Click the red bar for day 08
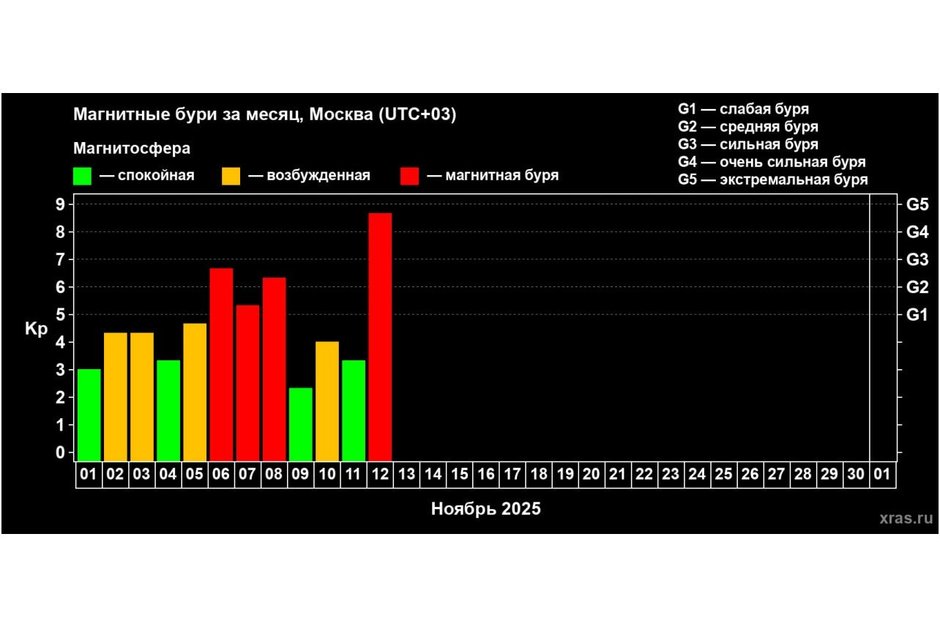The height and width of the screenshot is (627, 940). pos(274,369)
